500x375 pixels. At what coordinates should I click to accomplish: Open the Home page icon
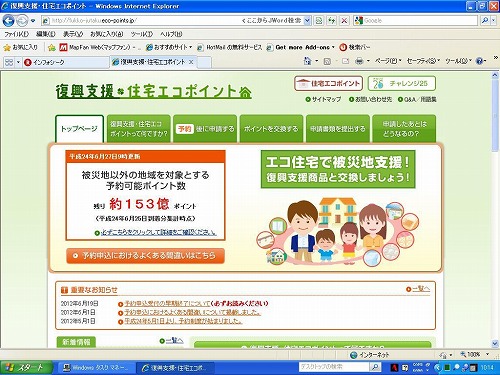[307, 61]
